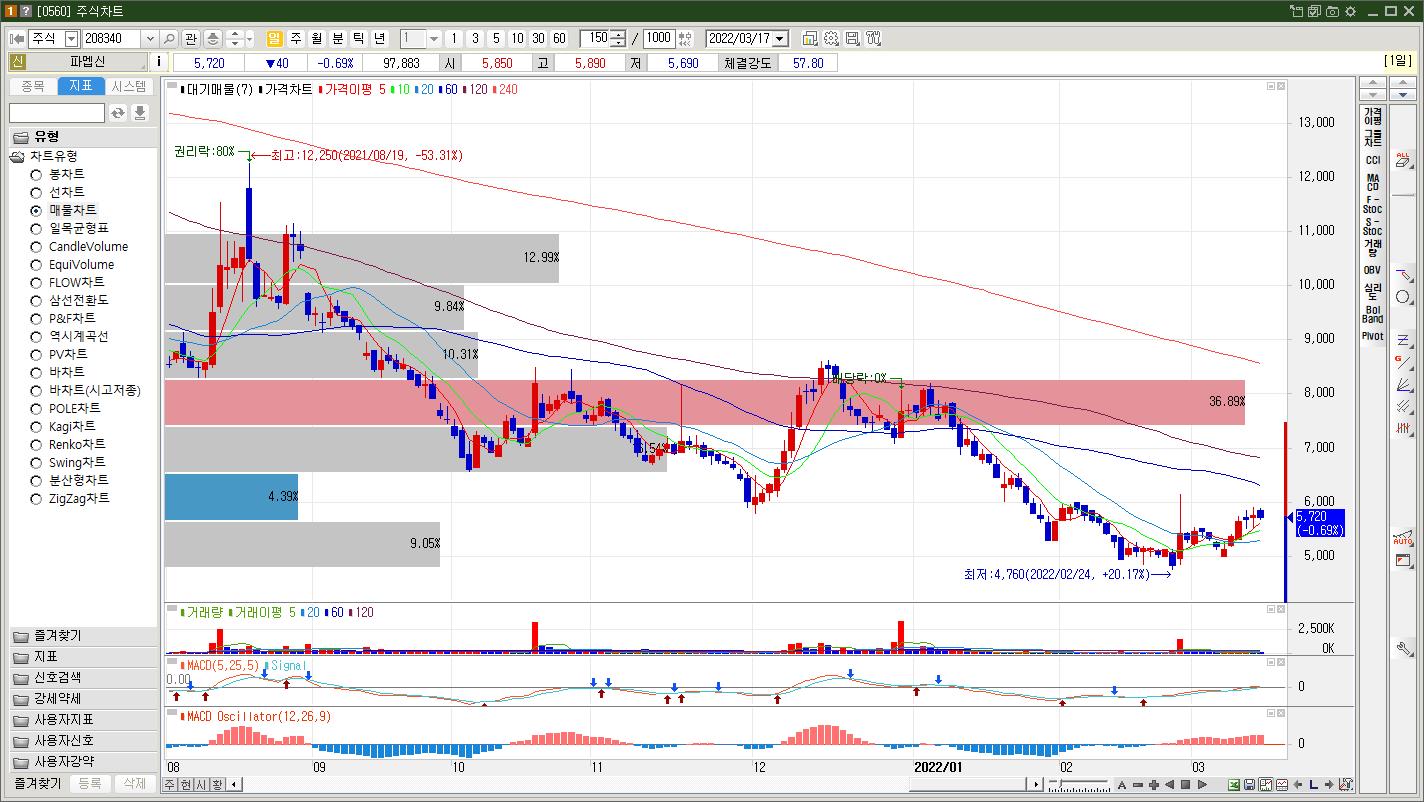Click the chart layout icon left of the gear

pyautogui.click(x=810, y=38)
